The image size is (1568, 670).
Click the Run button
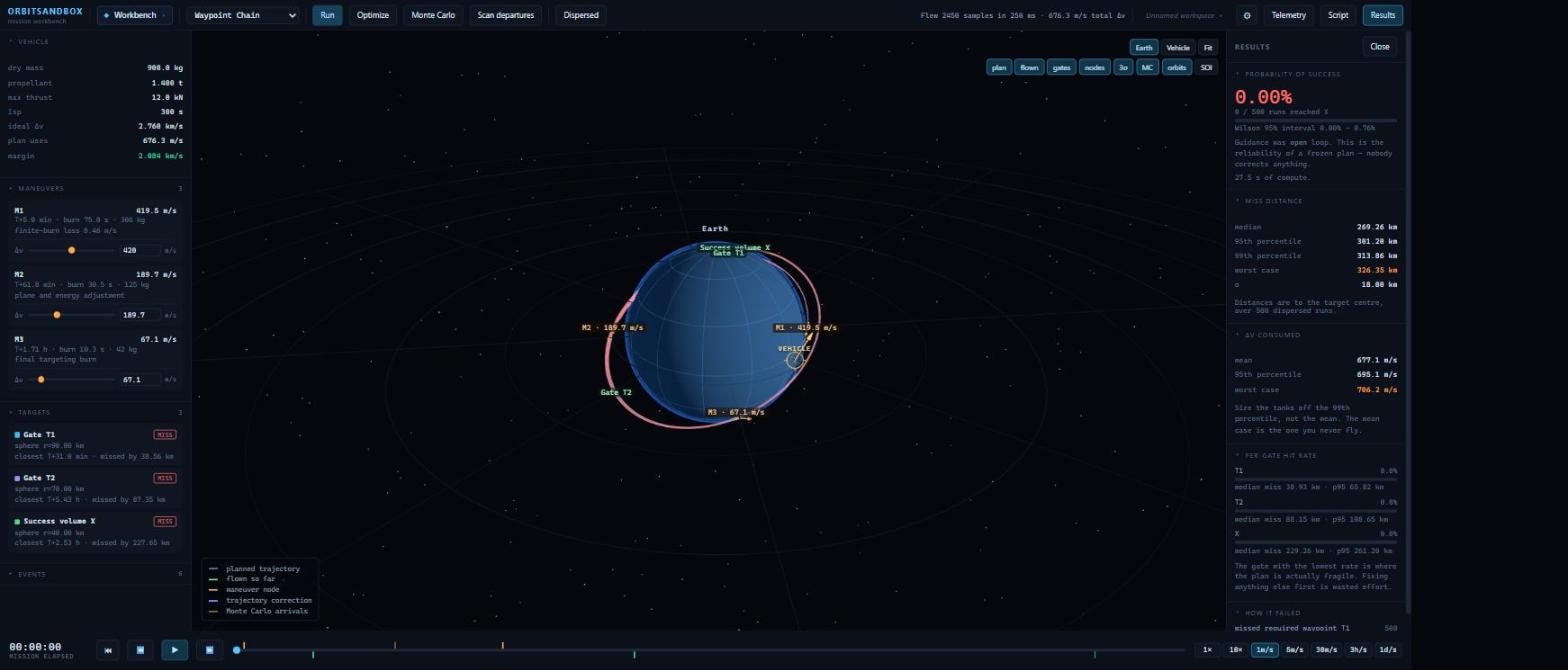[x=327, y=15]
